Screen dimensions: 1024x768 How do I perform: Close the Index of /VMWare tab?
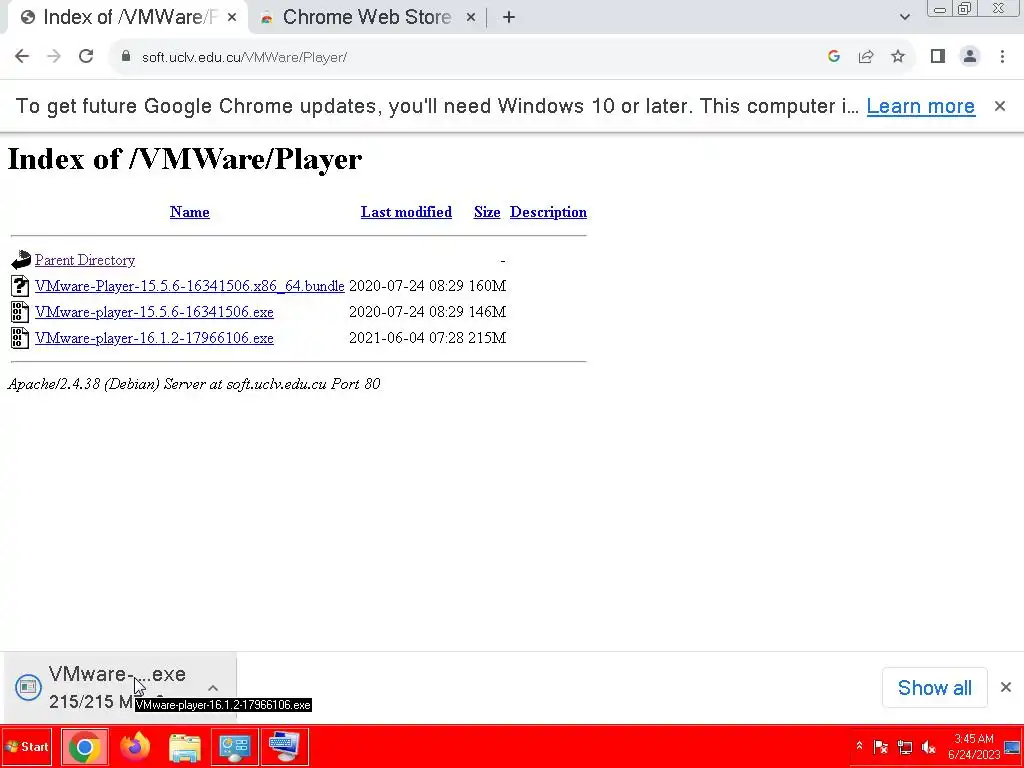232,17
